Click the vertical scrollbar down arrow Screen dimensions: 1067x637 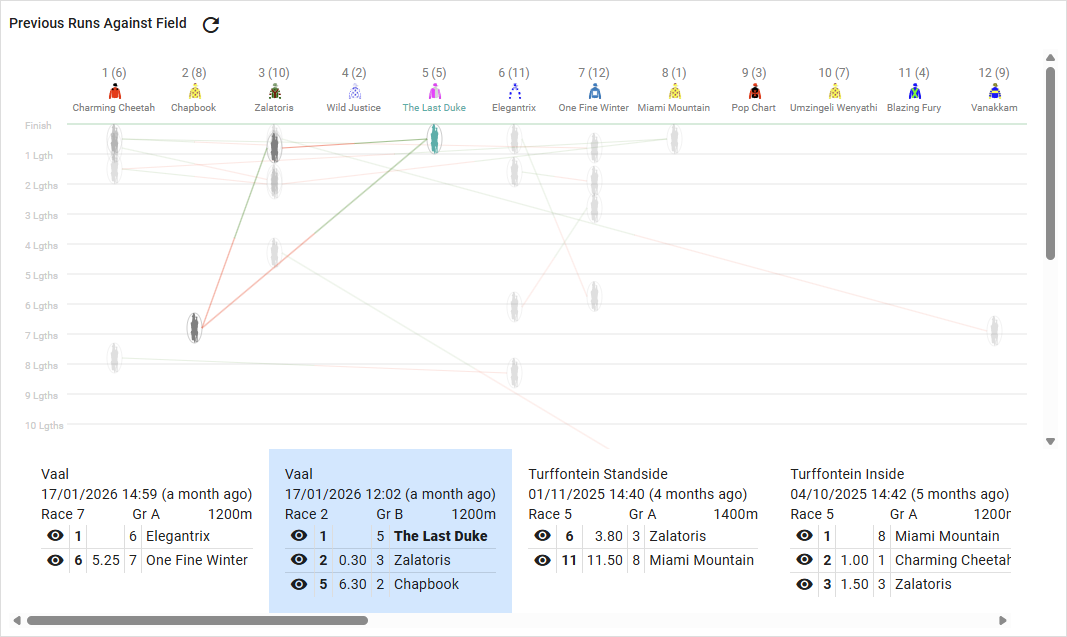[x=1050, y=441]
